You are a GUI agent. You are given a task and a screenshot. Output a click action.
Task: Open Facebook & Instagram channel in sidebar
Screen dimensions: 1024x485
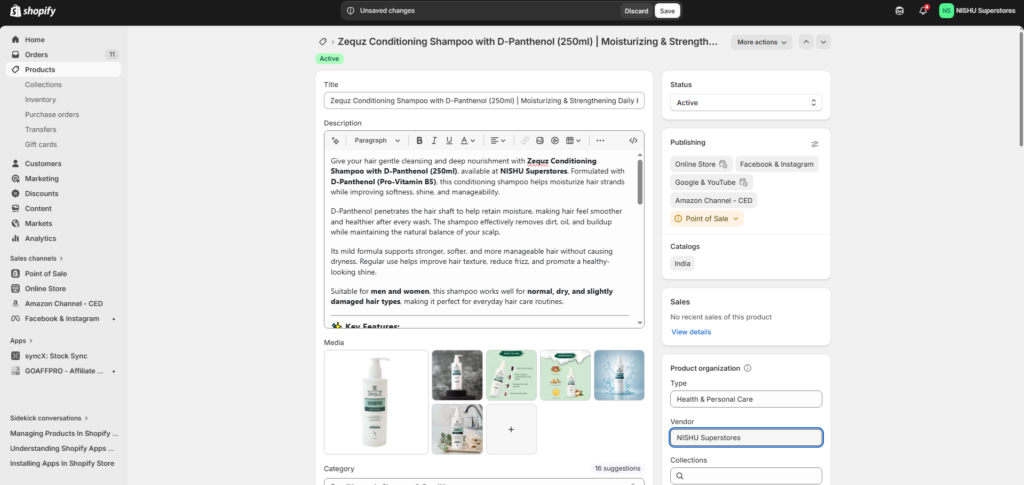pyautogui.click(x=62, y=319)
